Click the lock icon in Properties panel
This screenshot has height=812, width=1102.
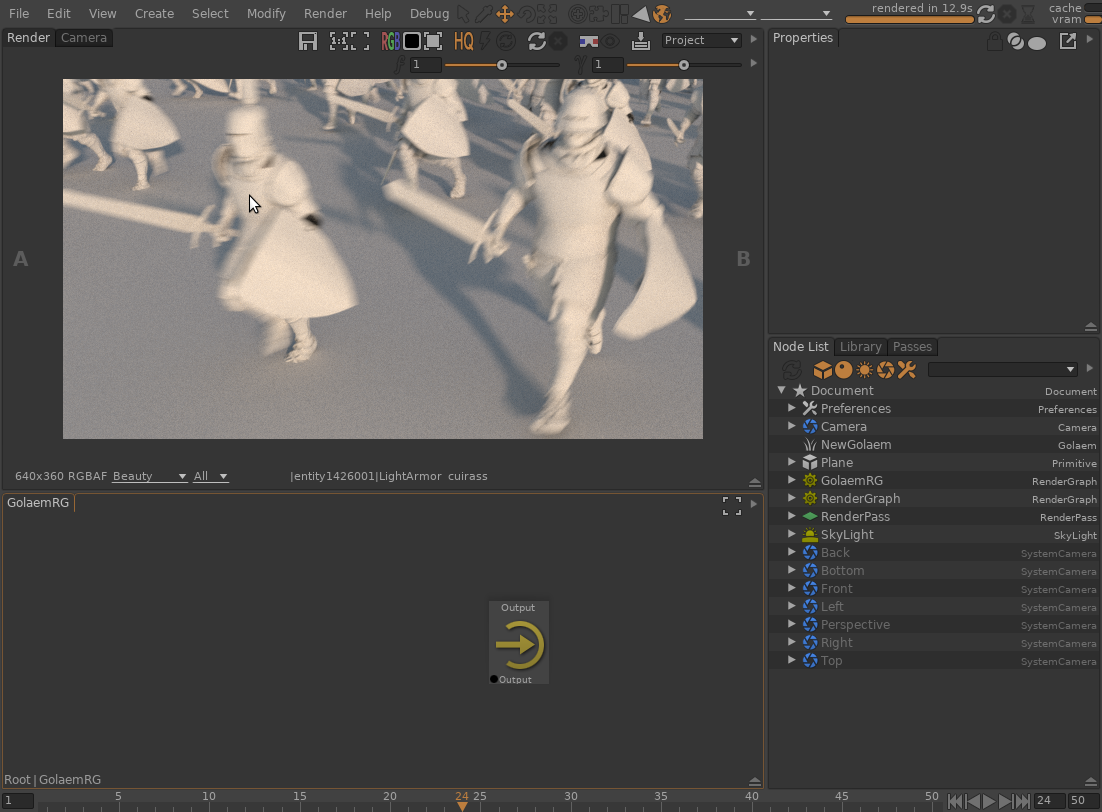click(993, 42)
